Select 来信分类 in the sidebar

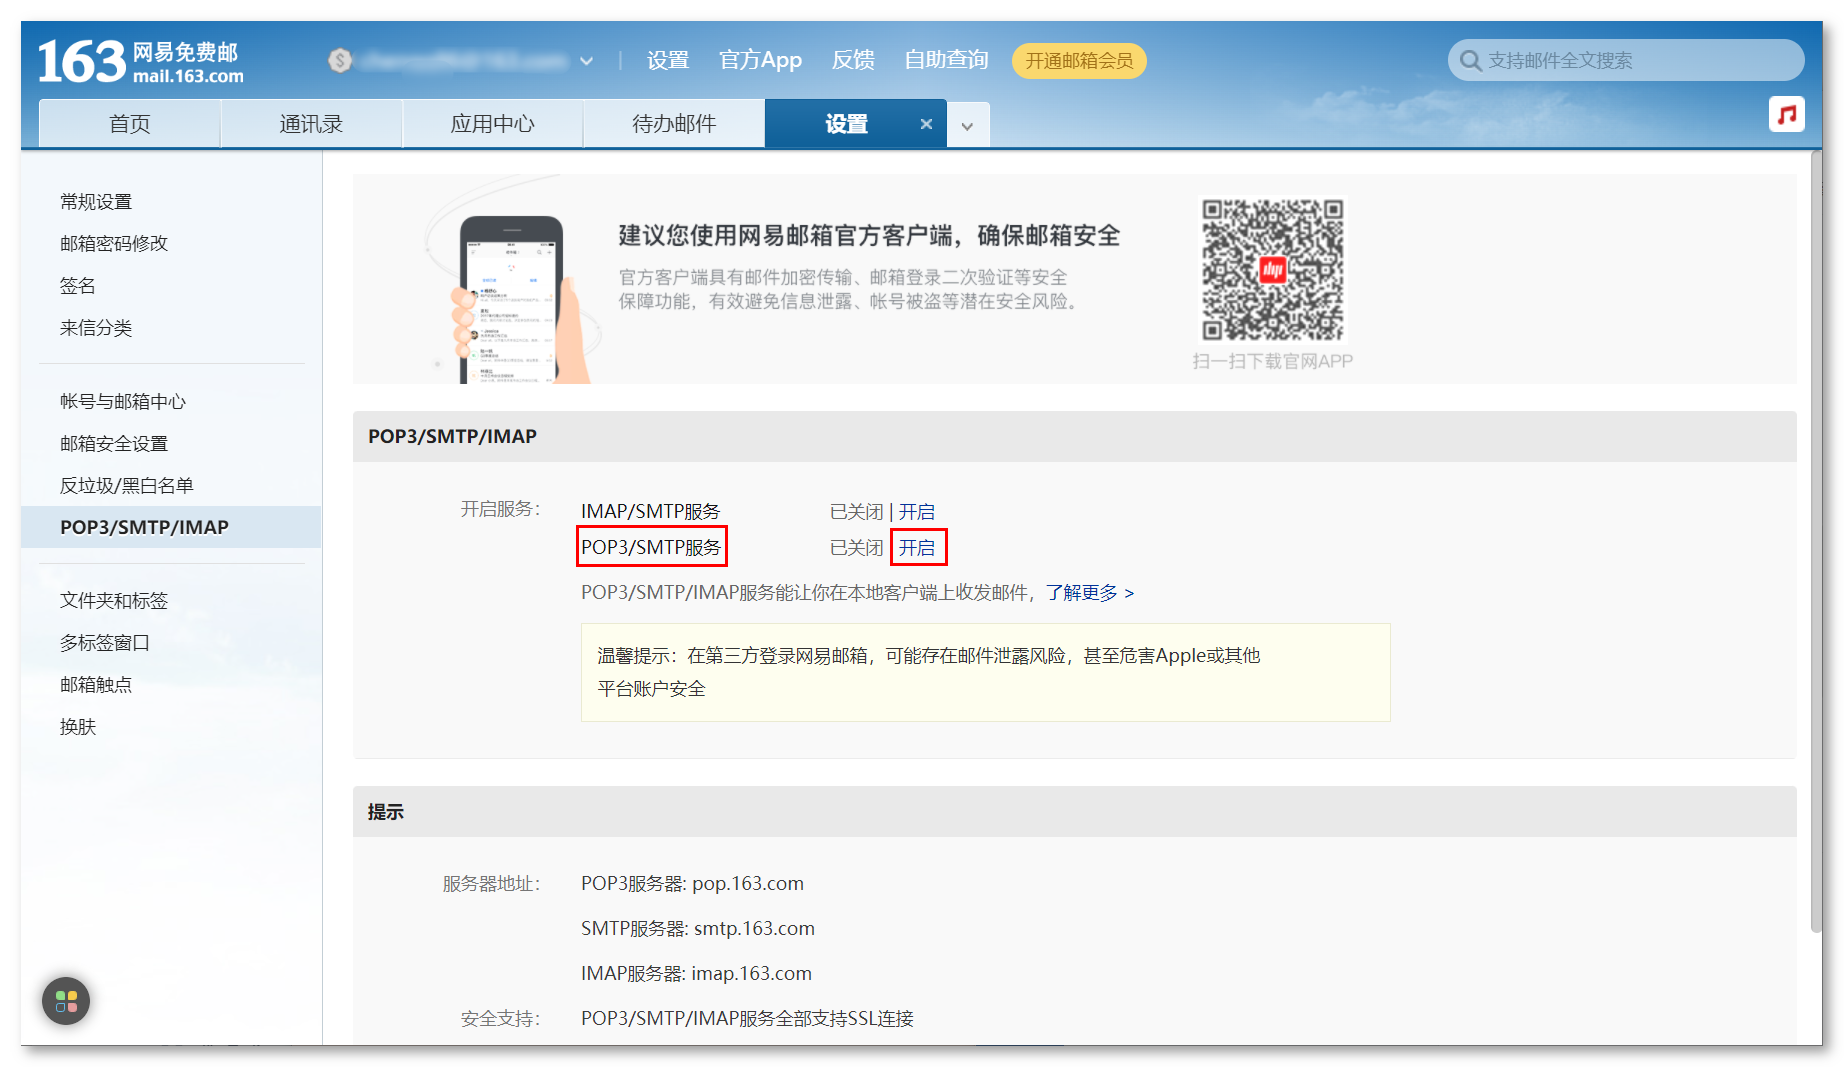(96, 328)
